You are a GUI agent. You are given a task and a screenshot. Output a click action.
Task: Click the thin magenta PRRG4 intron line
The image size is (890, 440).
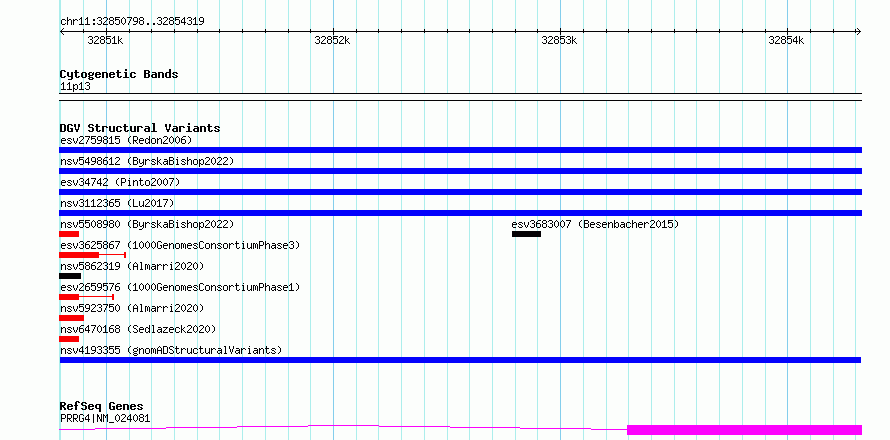343,426
